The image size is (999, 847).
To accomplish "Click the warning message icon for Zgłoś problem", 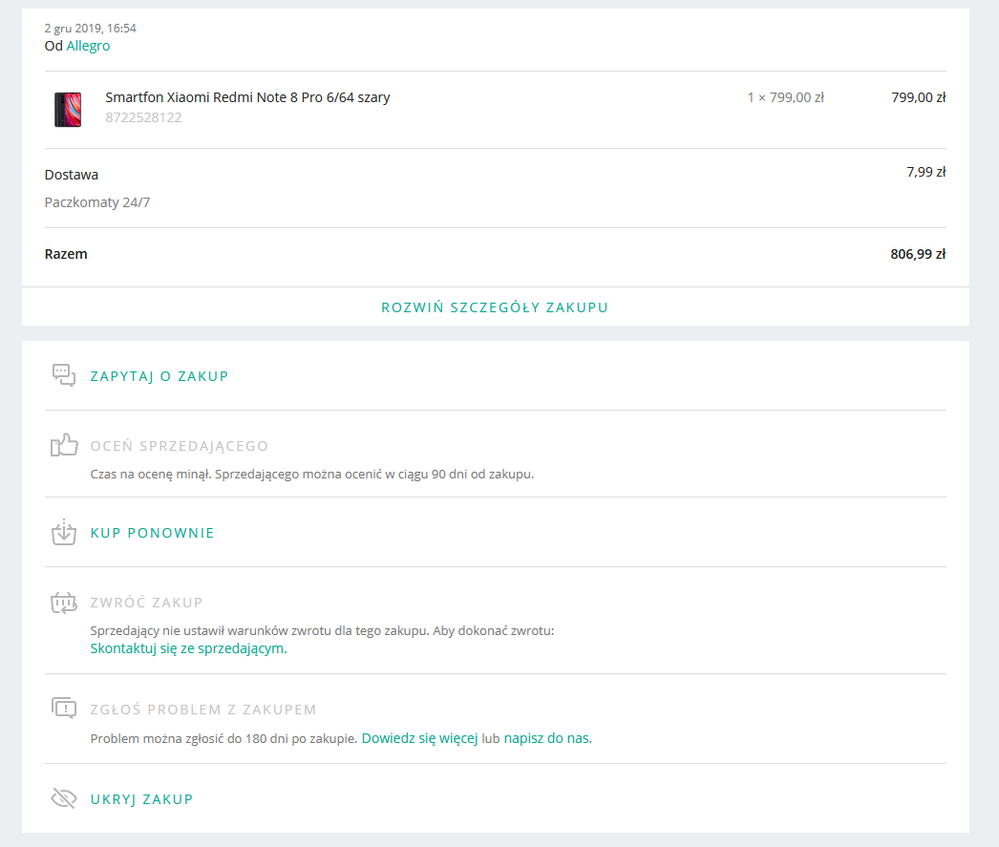I will 64,708.
